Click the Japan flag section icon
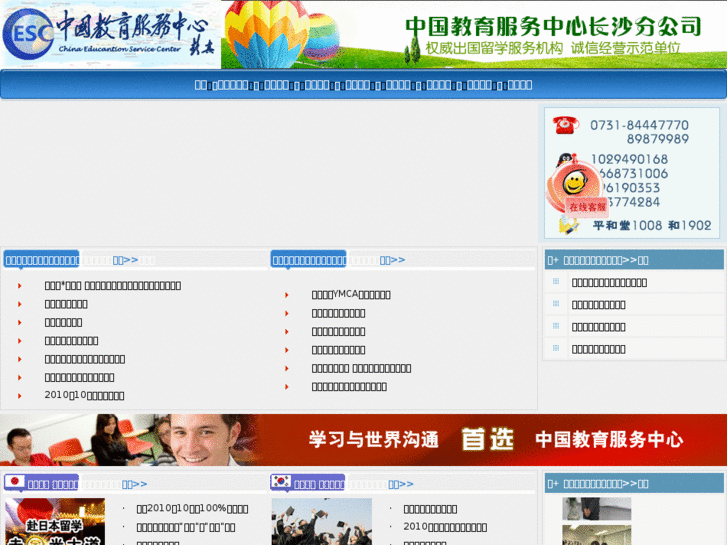 [14, 481]
